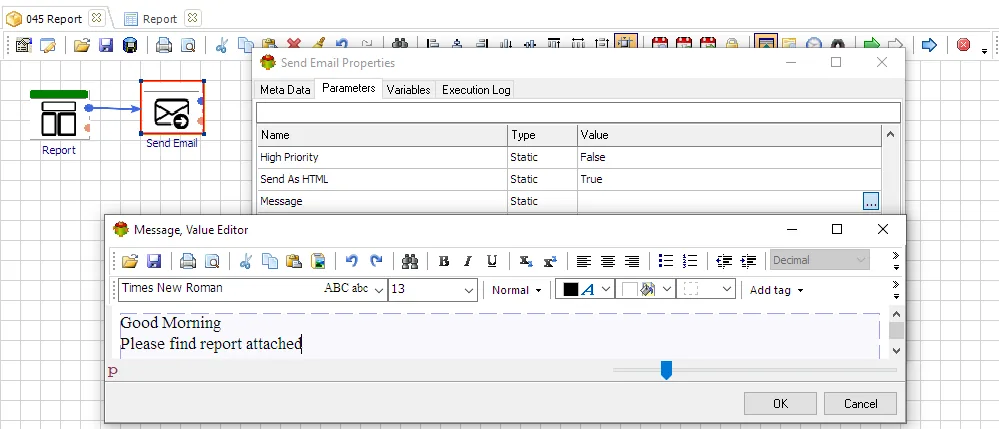The width and height of the screenshot is (999, 429).
Task: Switch to 045 Report document tab
Action: click(54, 18)
